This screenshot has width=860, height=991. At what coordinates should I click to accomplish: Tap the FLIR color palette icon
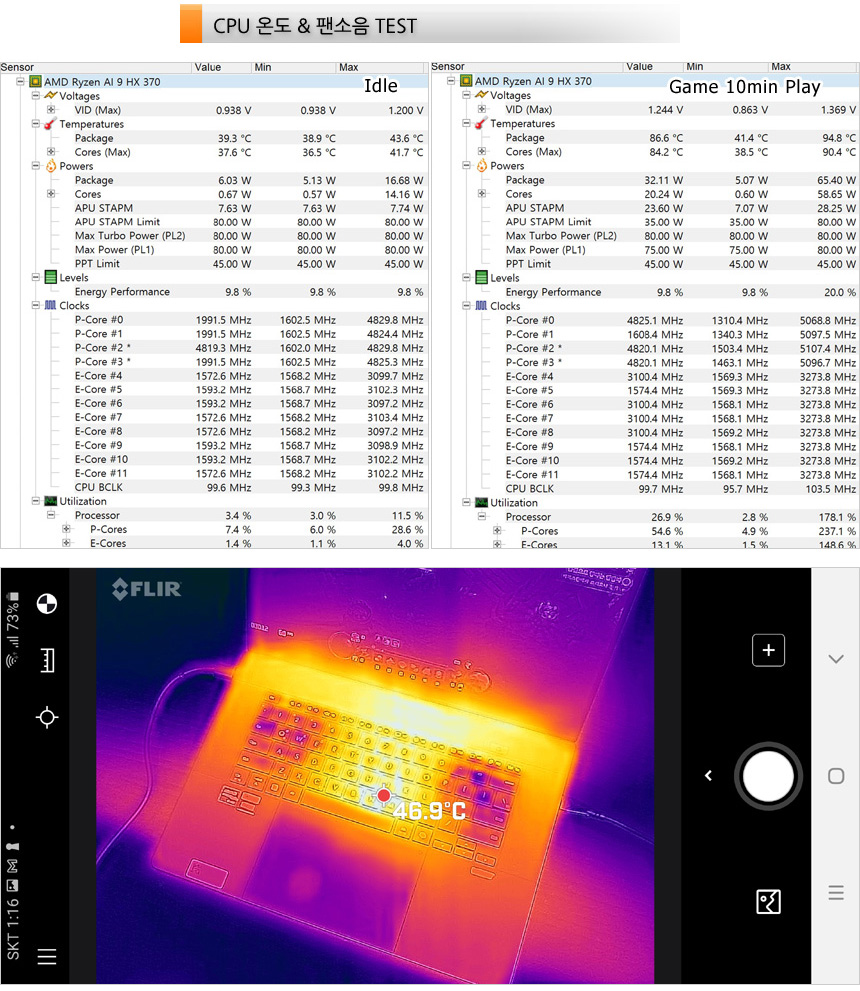click(46, 603)
